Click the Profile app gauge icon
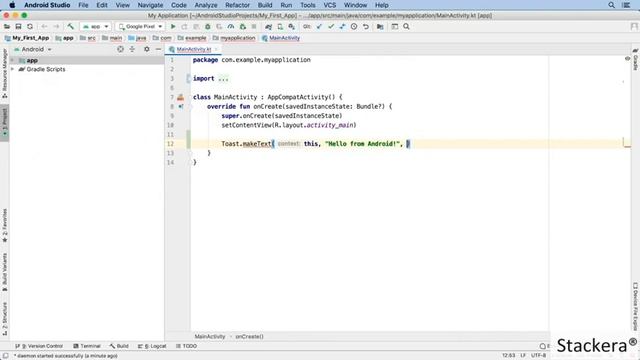640x360 pixels. coord(231,27)
